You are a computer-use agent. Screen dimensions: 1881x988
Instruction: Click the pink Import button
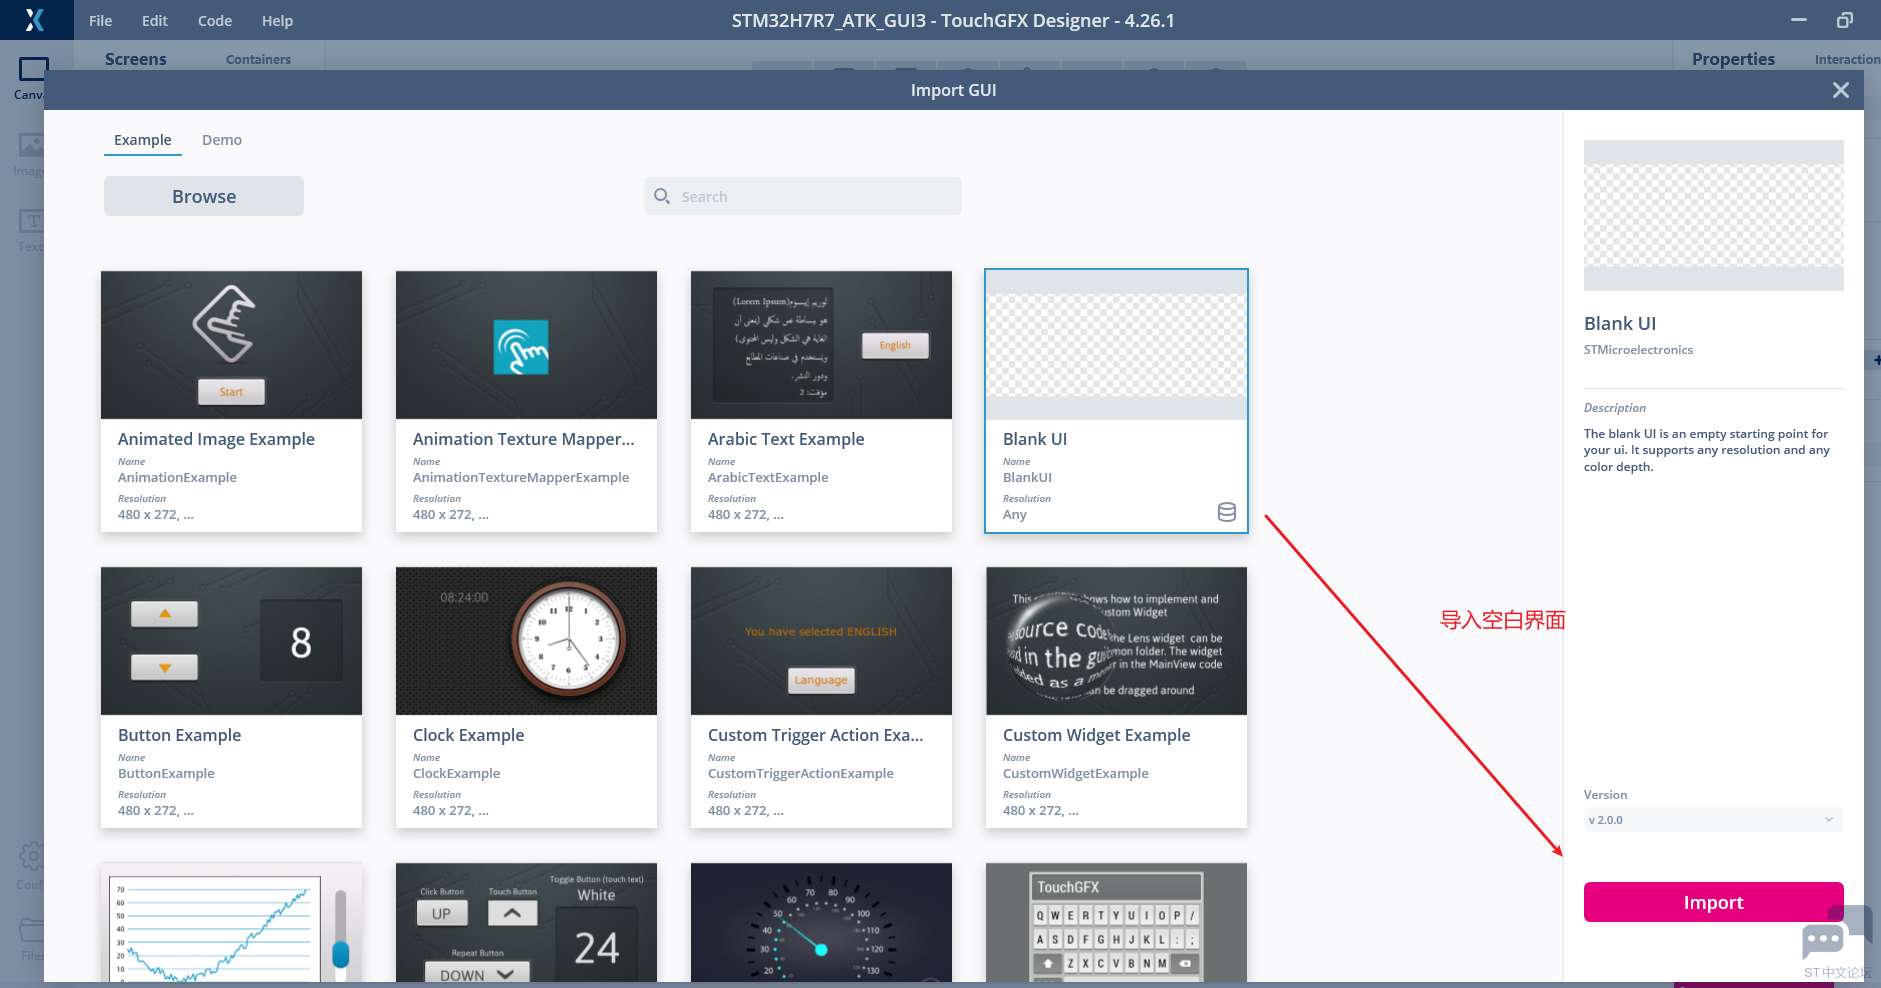click(x=1713, y=902)
